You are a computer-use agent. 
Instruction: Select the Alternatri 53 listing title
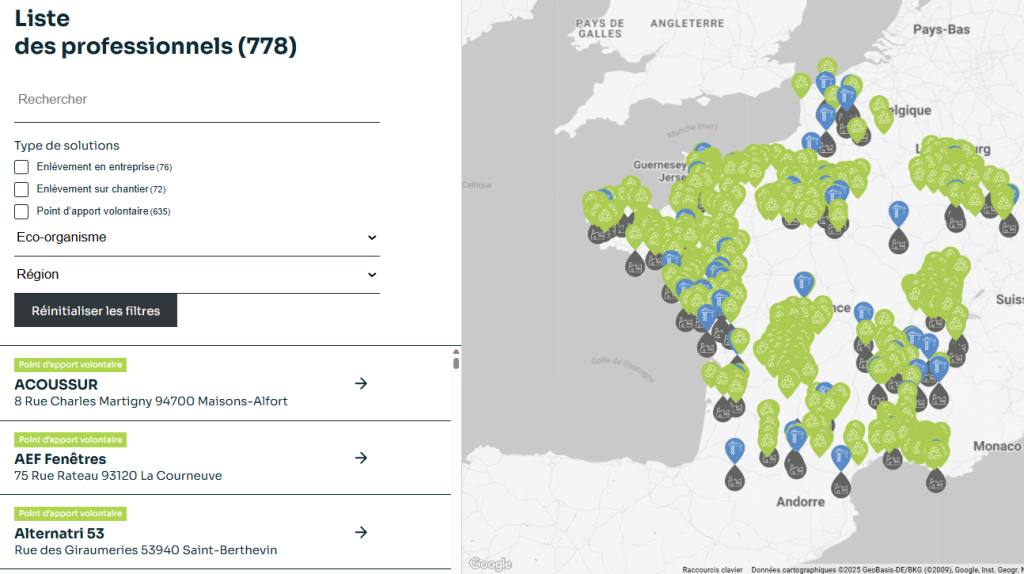pyautogui.click(x=59, y=533)
